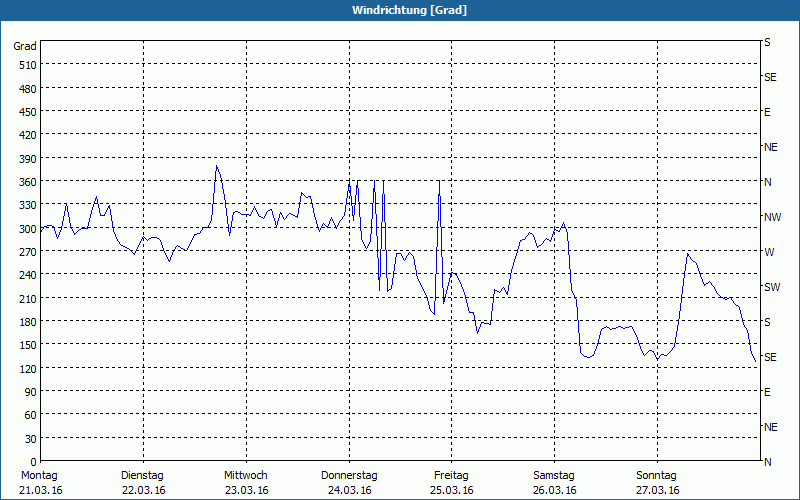
Task: Click the 90 value on the left axis
Action: coord(29,392)
